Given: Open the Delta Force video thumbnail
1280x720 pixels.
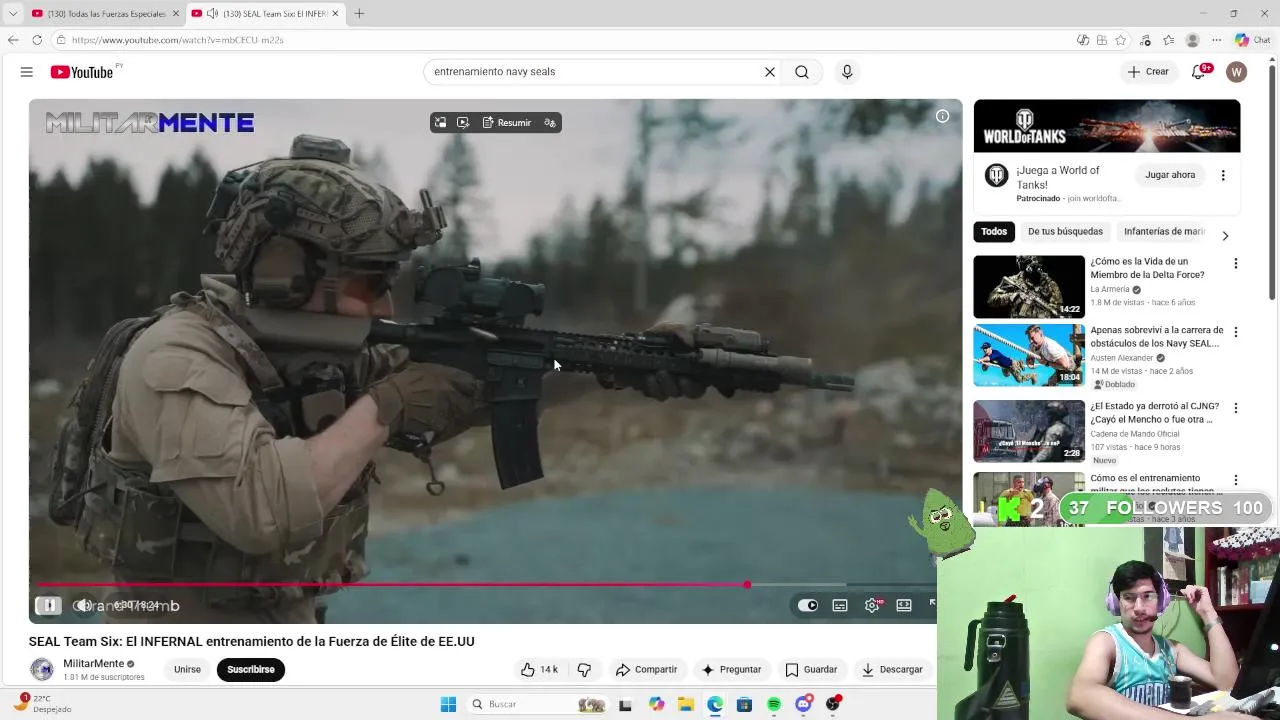Looking at the screenshot, I should (x=1029, y=287).
